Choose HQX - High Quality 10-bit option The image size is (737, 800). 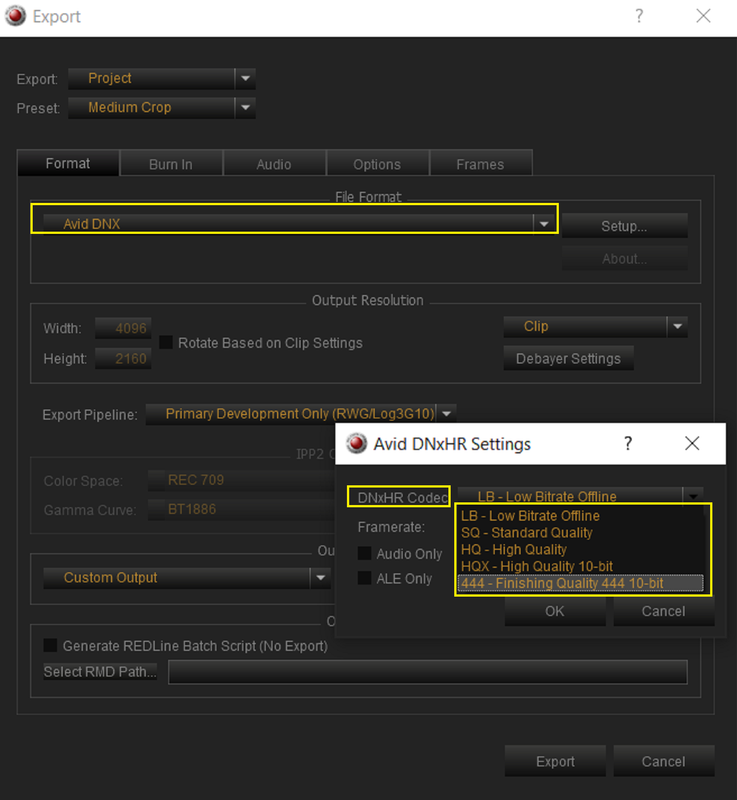tap(580, 566)
